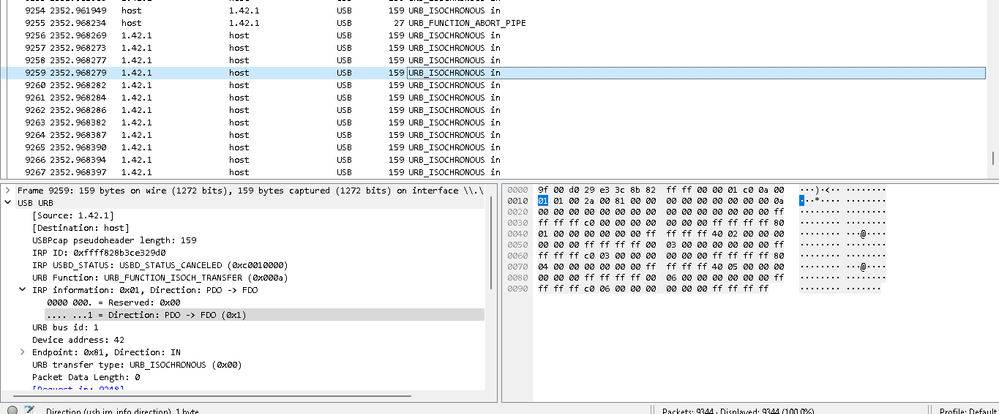999x414 pixels.
Task: Select packet number 9267 row
Action: coord(493,172)
